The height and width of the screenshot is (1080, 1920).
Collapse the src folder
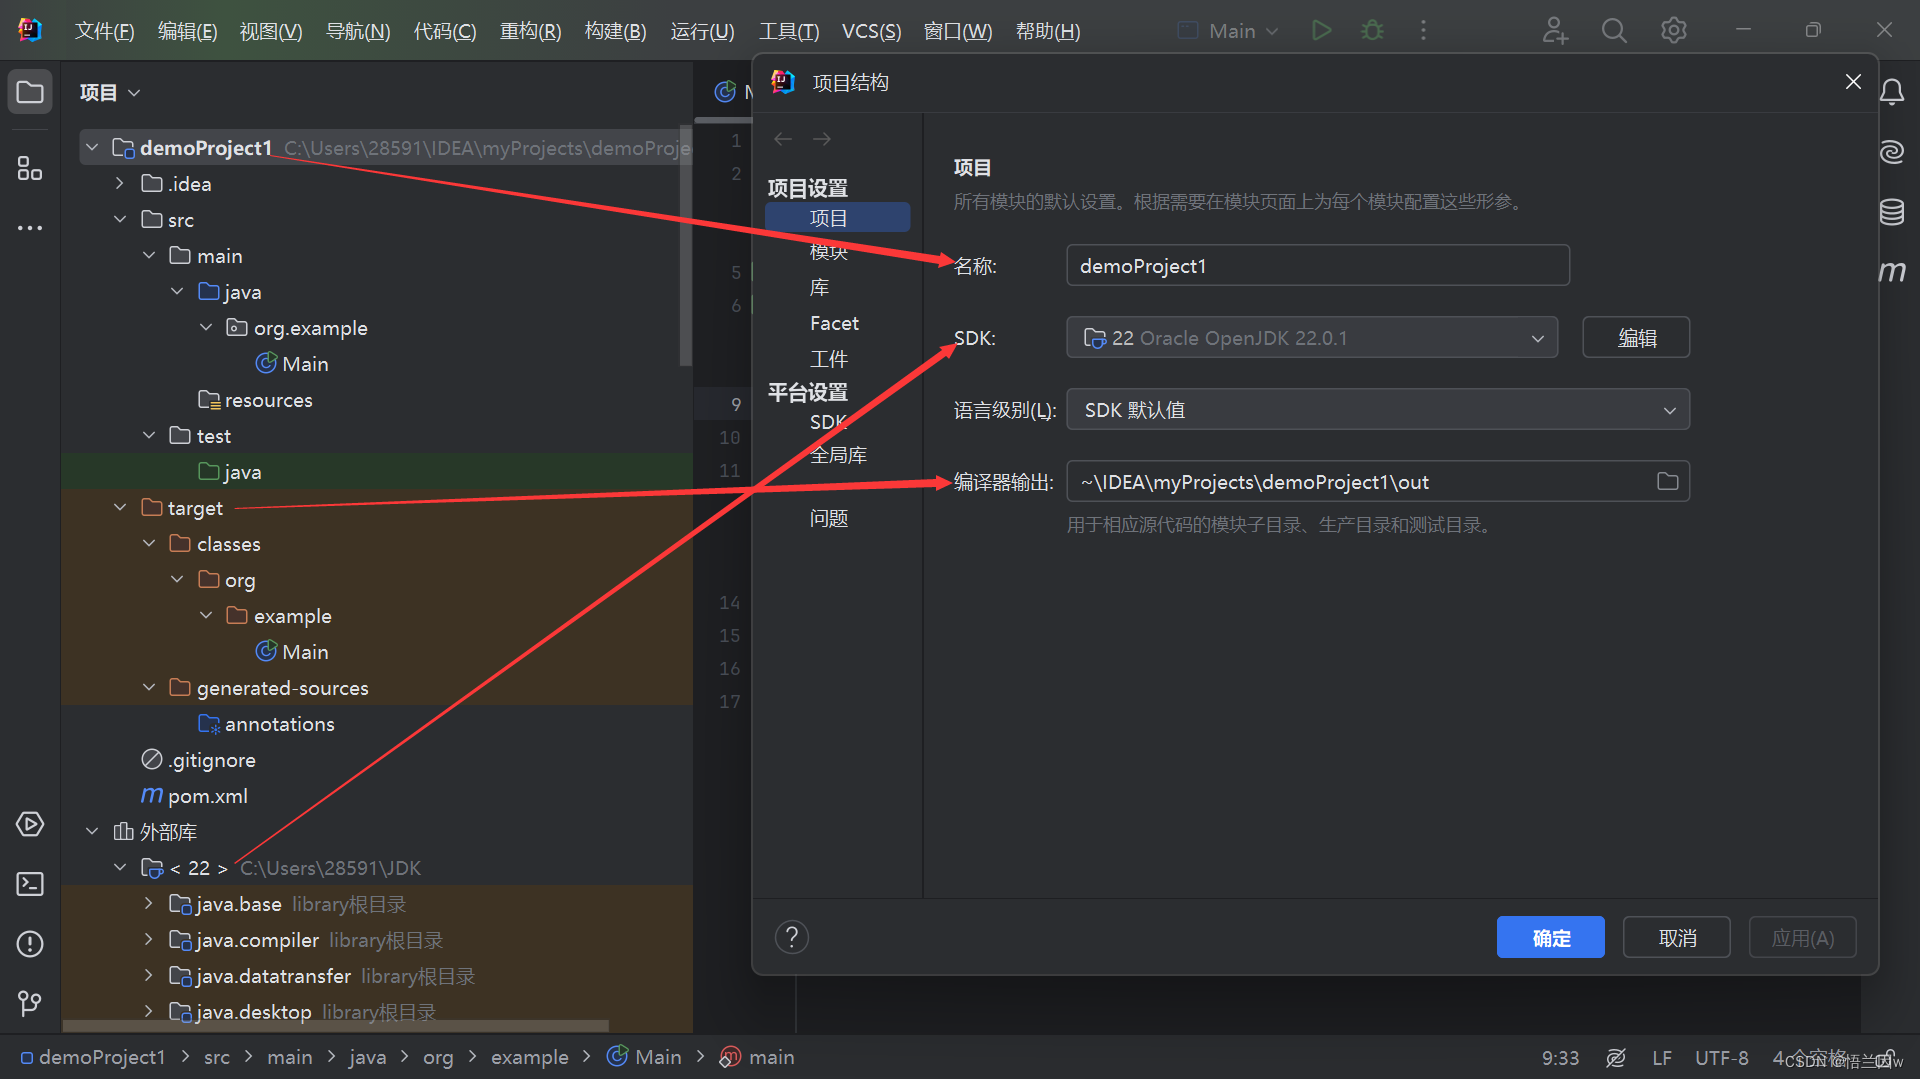click(120, 220)
